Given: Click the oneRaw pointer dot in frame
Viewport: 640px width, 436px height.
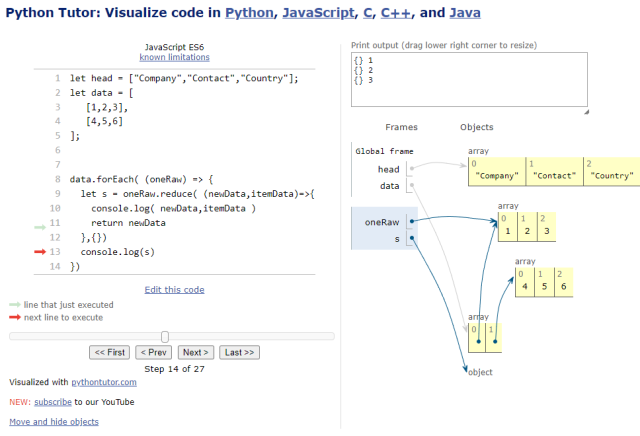Looking at the screenshot, I should point(412,221).
